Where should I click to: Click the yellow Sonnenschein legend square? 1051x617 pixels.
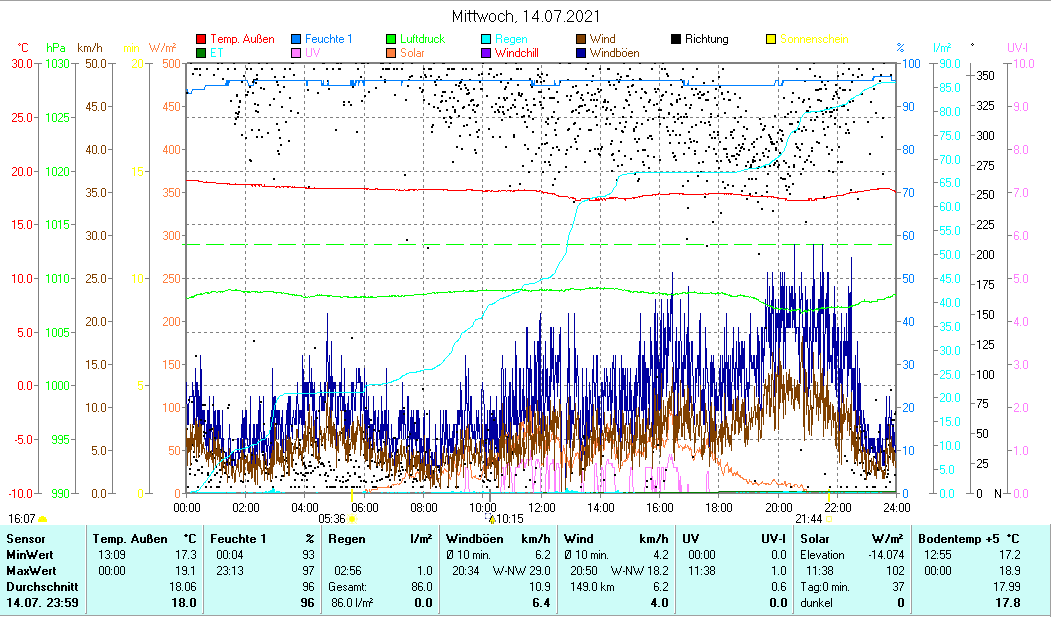point(771,40)
